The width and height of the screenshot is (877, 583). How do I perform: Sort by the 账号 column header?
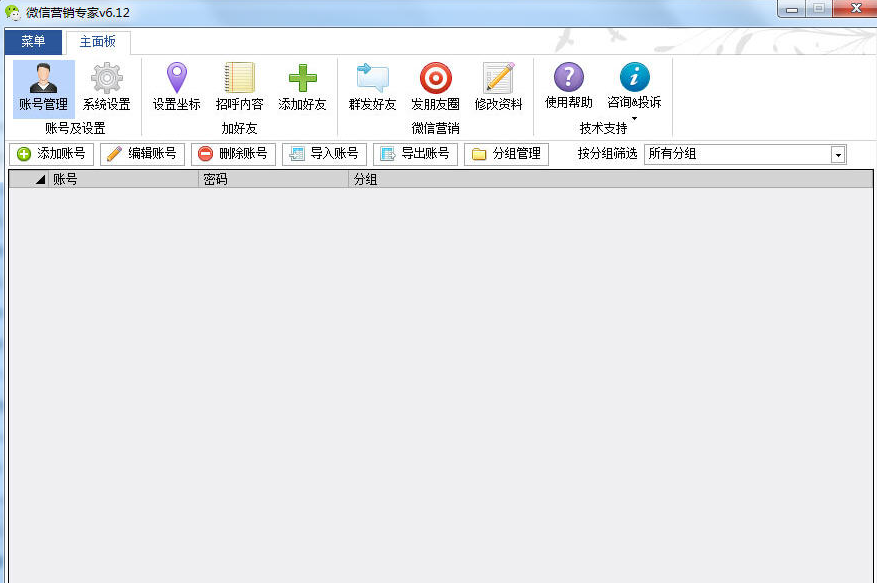(123, 179)
